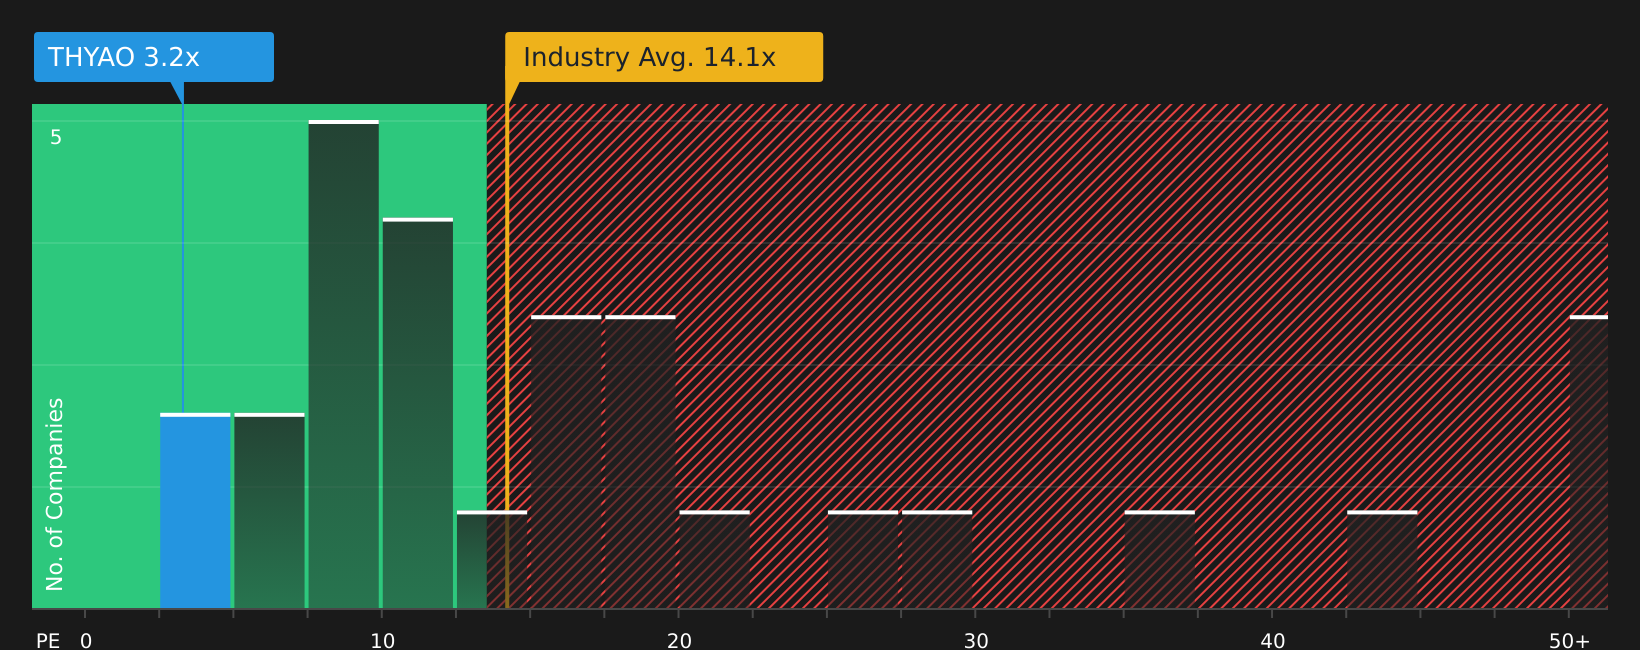Click the x-axis label 10
The image size is (1640, 650).
pos(383,641)
